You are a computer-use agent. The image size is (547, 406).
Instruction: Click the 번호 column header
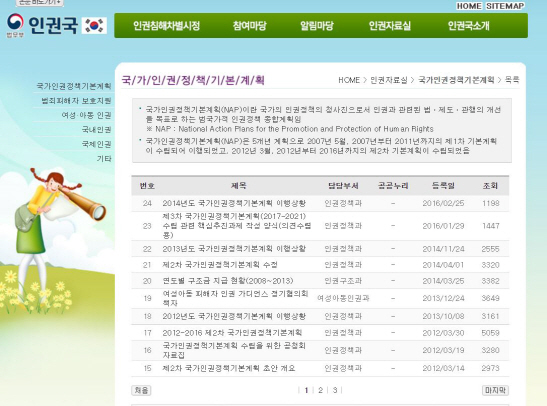[147, 186]
